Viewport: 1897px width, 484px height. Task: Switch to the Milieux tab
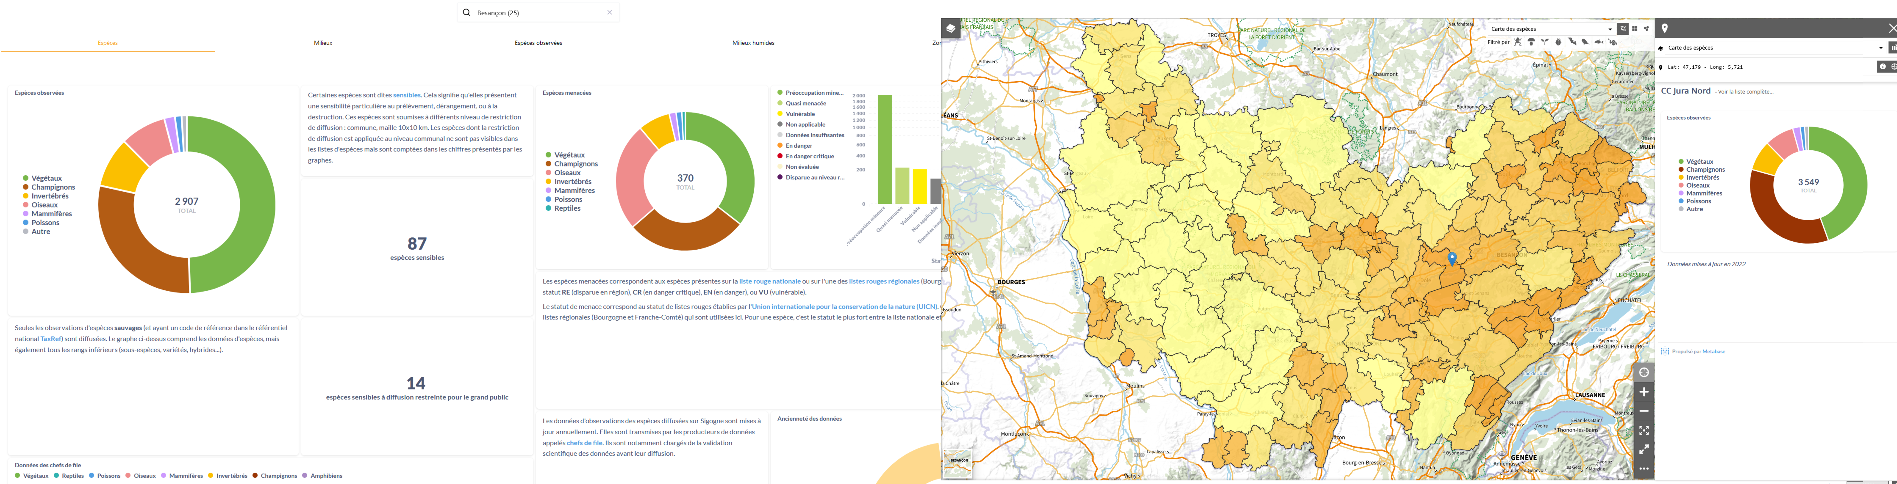point(322,43)
